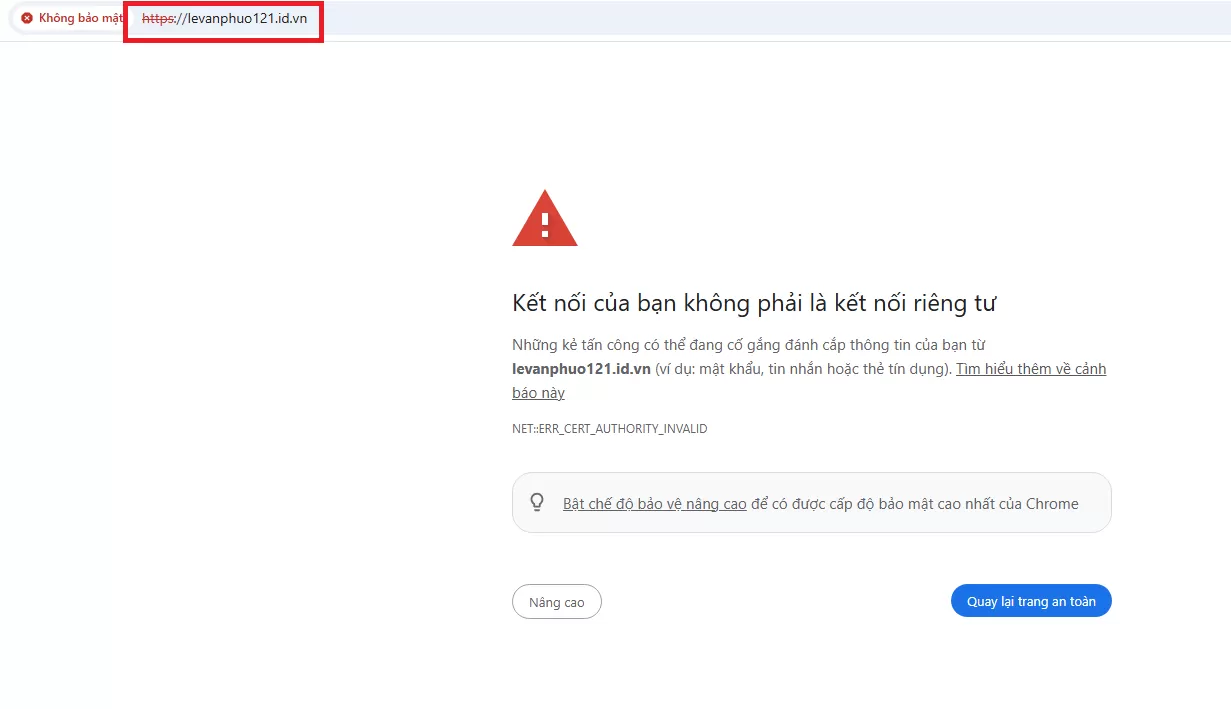Open the "Tìm hiểu thêm về cảnh báo này" link

click(x=1030, y=369)
